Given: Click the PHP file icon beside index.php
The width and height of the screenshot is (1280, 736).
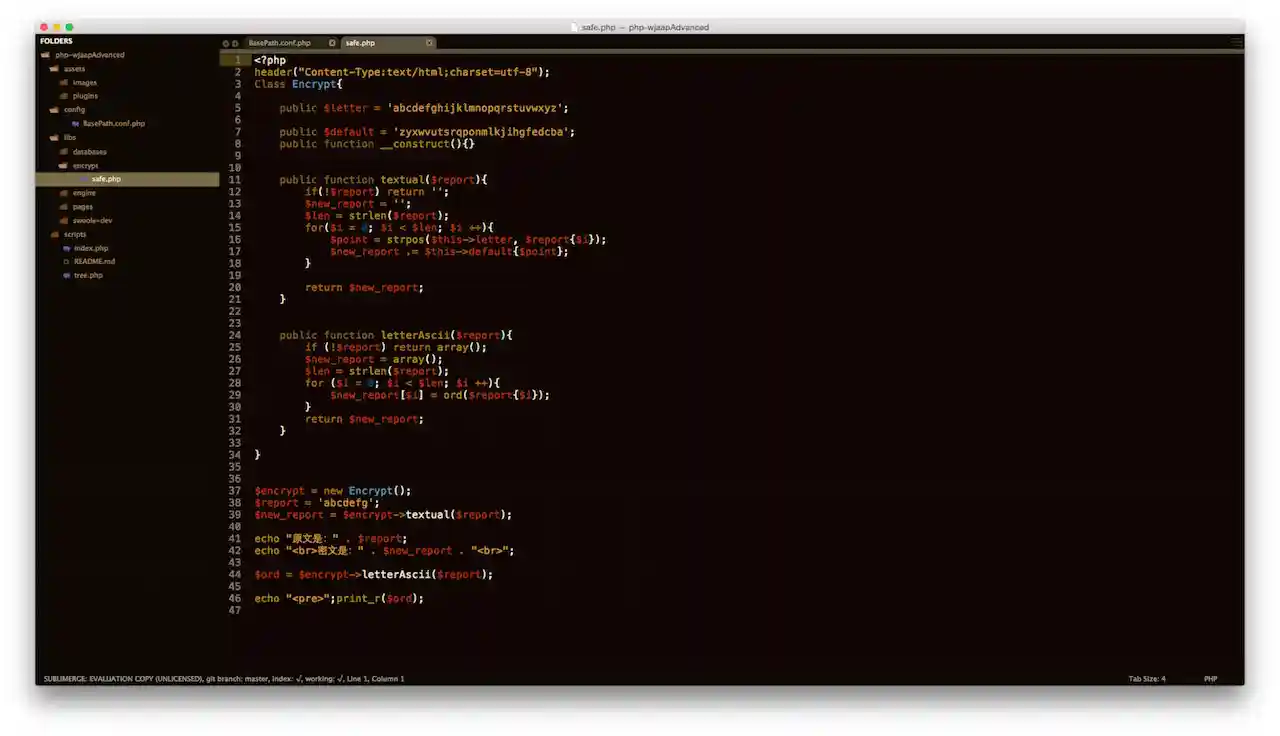Looking at the screenshot, I should click(x=66, y=248).
